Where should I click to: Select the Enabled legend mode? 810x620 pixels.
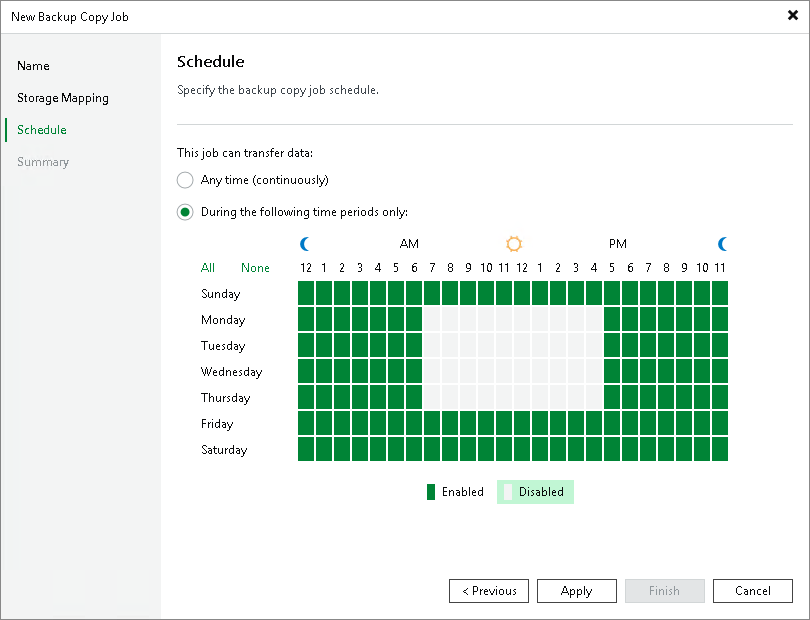[x=455, y=492]
